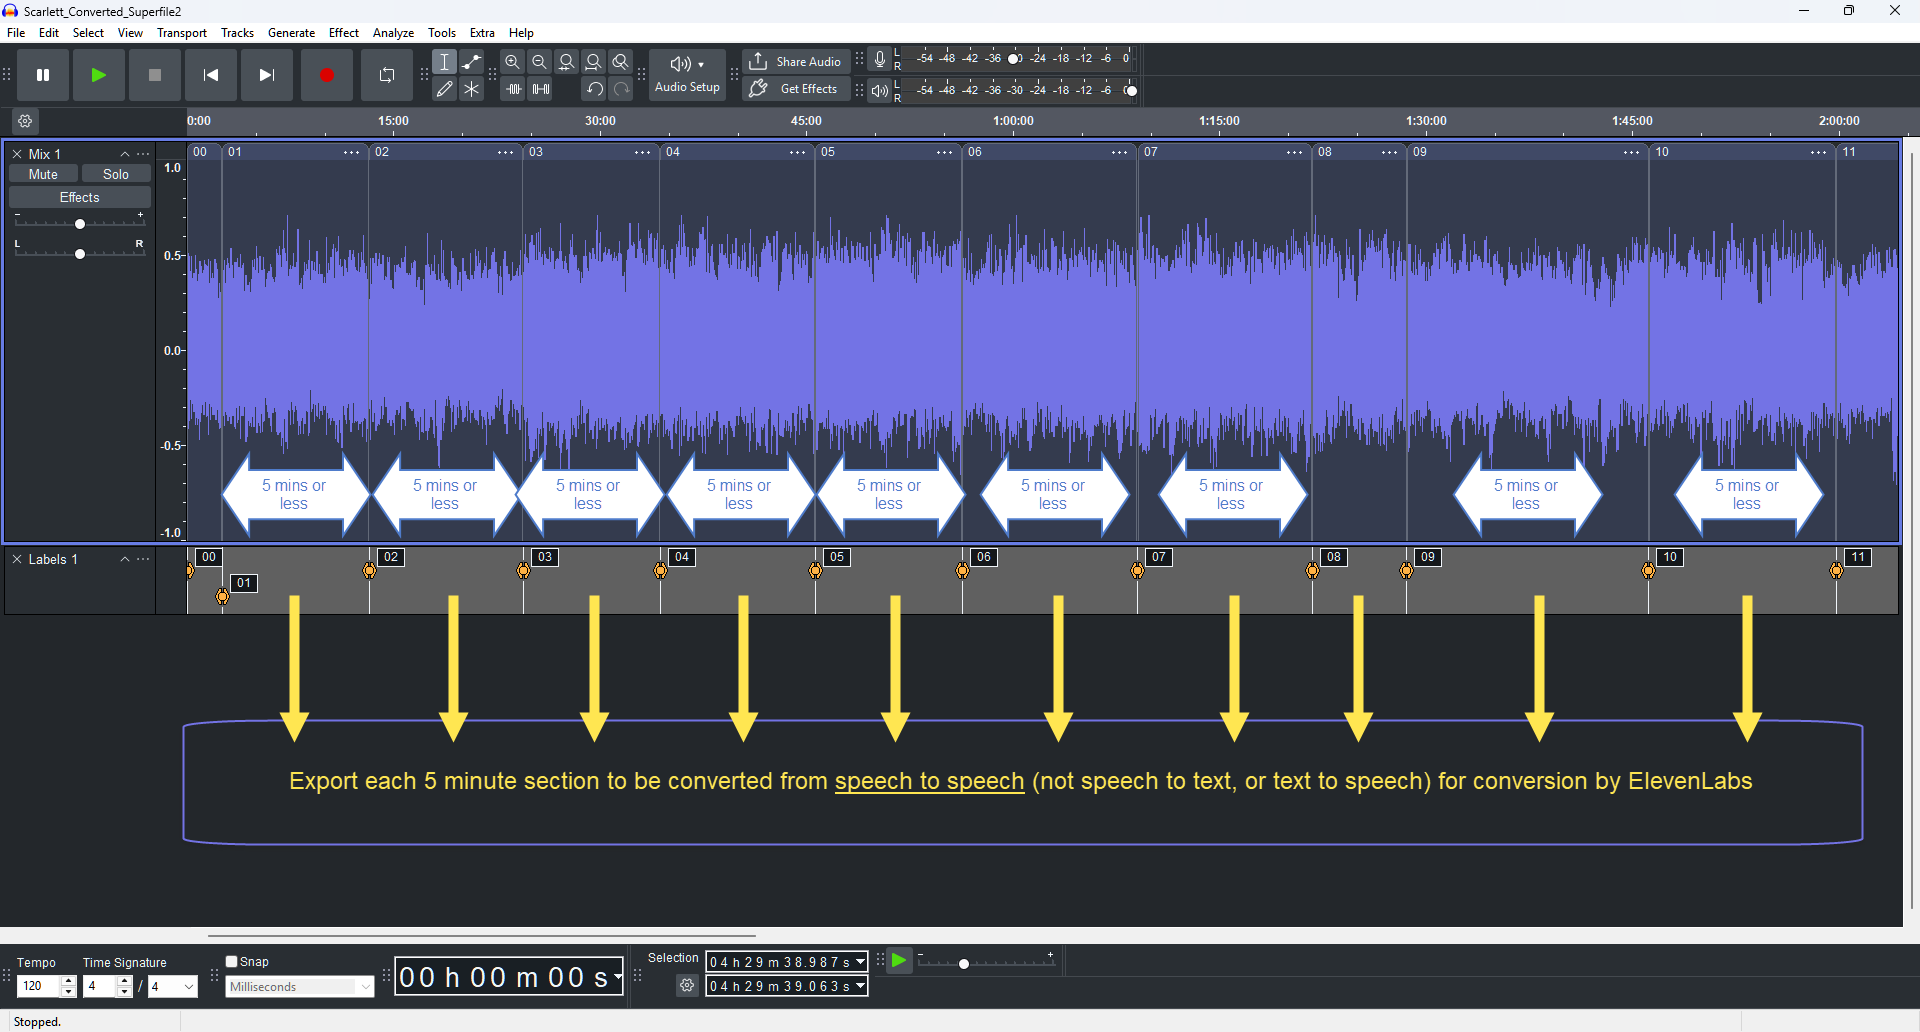The image size is (1920, 1032).
Task: Open selection start time format dropdown
Action: click(x=860, y=962)
